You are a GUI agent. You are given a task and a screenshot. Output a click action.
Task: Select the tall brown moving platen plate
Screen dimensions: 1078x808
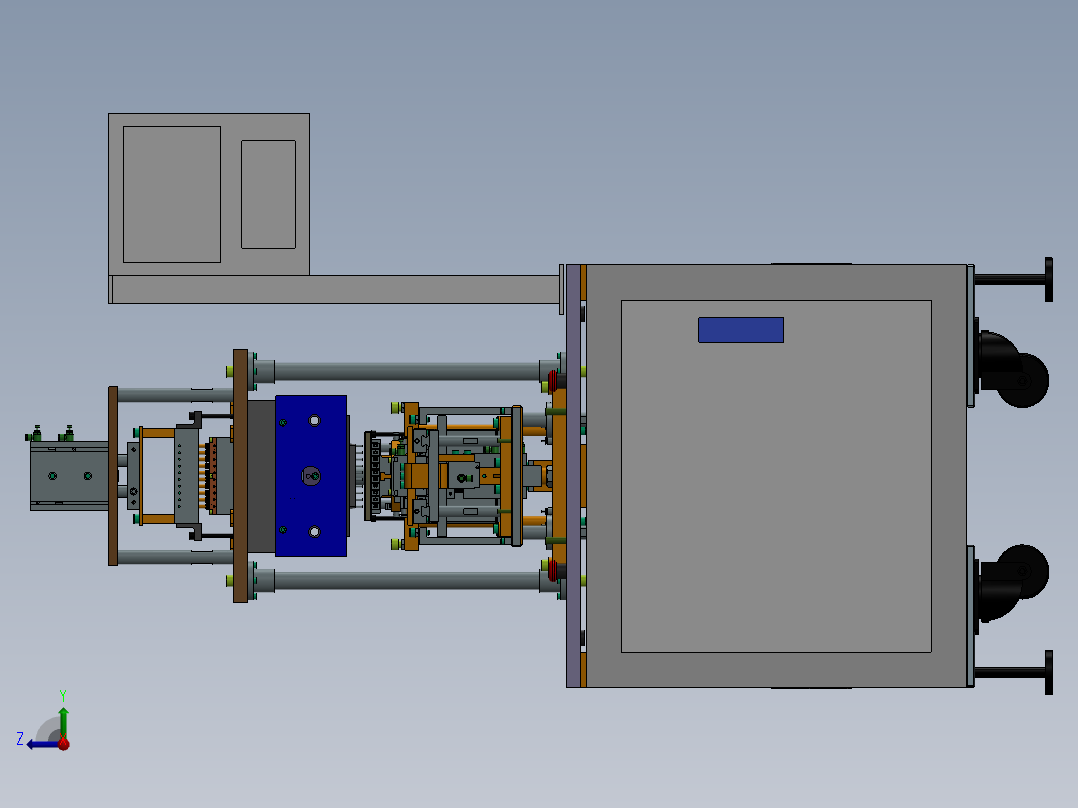(240, 475)
